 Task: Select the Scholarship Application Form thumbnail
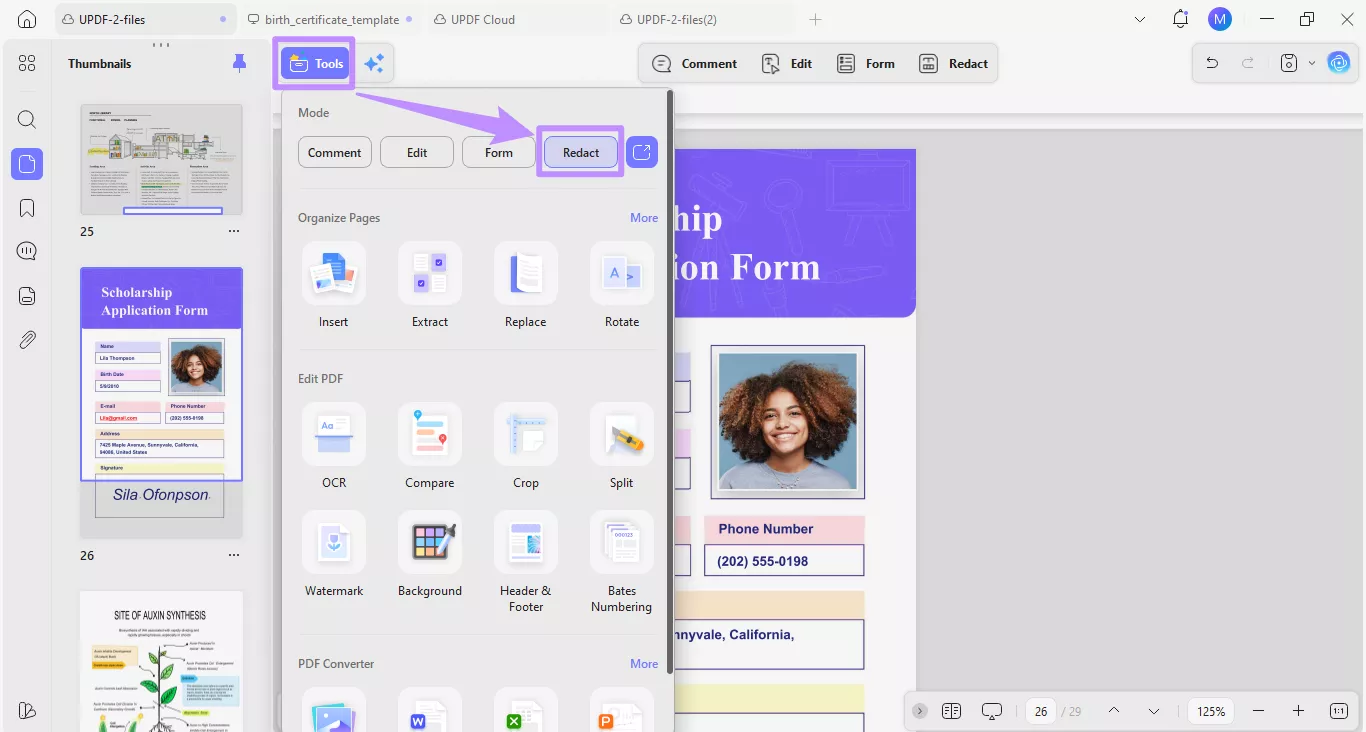[161, 403]
